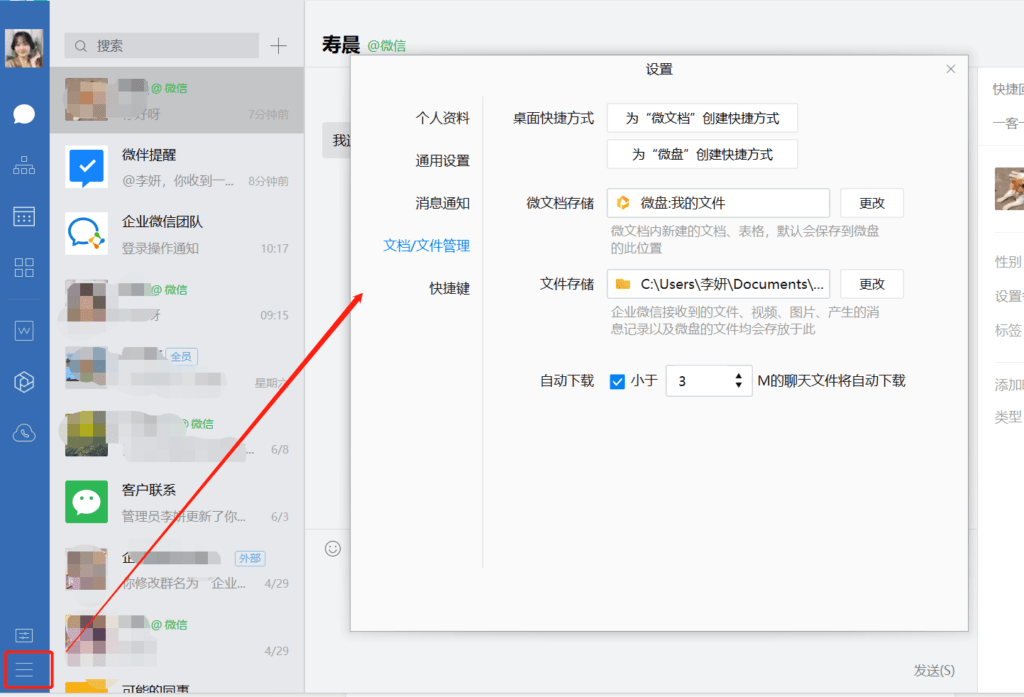Click 更改 next to 文件存储 path
The width and height of the screenshot is (1024, 697).
[x=871, y=284]
